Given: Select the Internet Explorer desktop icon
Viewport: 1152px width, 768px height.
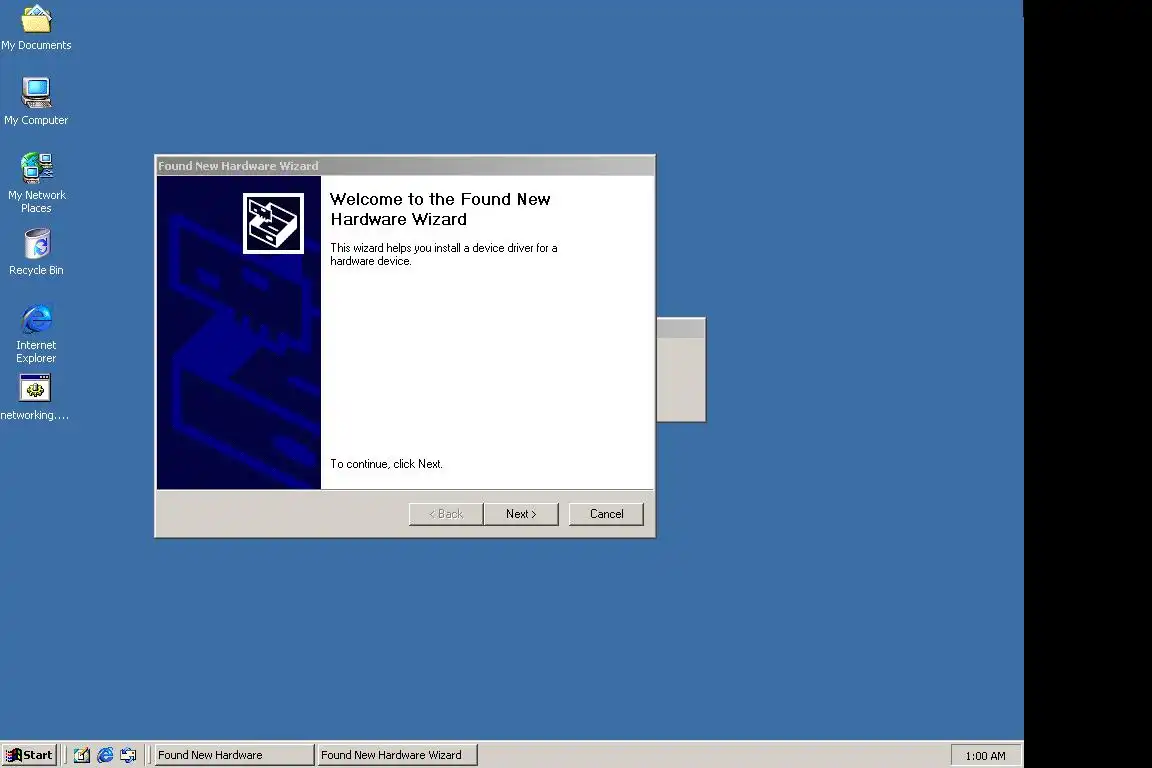Looking at the screenshot, I should click(x=36, y=333).
